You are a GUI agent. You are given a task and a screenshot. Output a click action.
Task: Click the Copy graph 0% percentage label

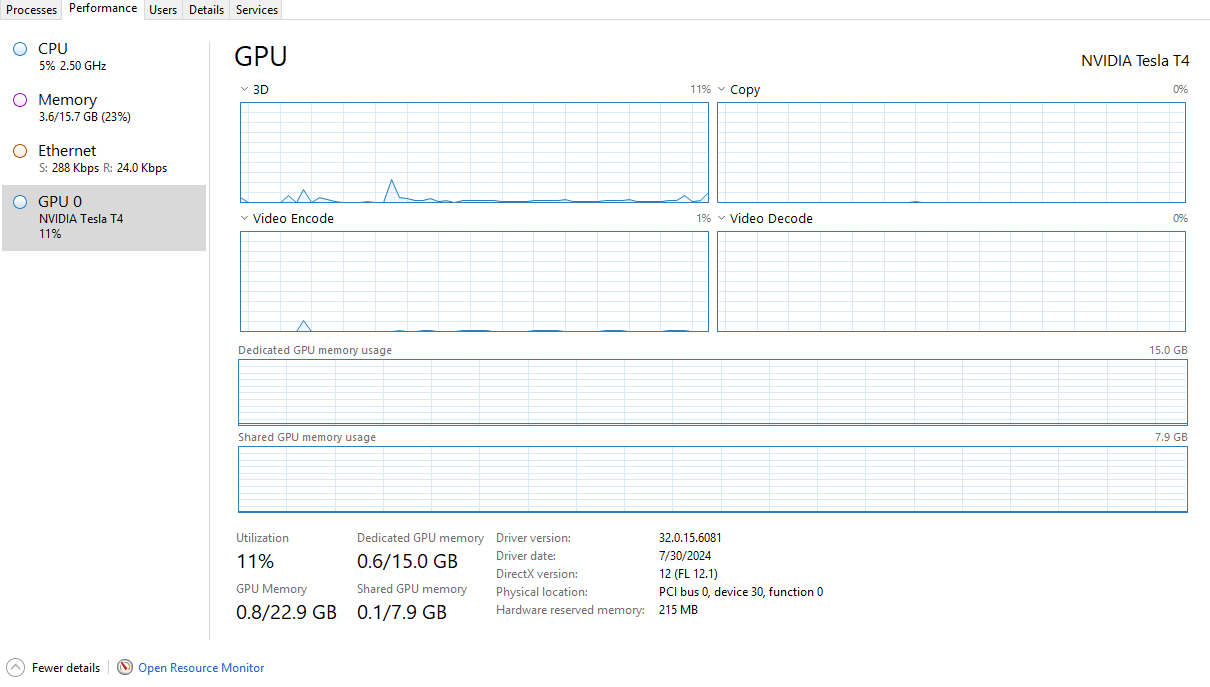click(x=1180, y=89)
